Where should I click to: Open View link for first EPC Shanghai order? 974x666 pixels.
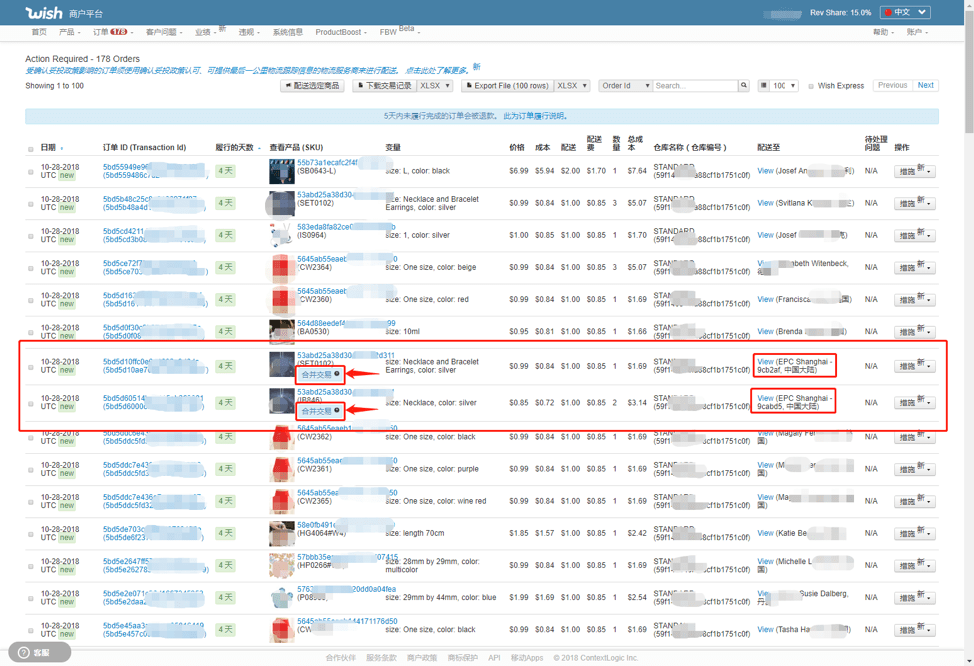[765, 362]
